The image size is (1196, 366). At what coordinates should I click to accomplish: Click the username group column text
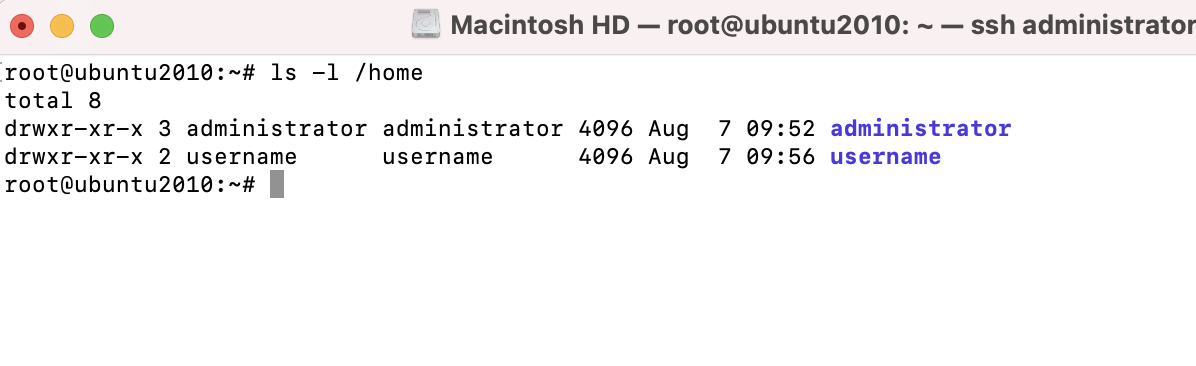click(437, 156)
